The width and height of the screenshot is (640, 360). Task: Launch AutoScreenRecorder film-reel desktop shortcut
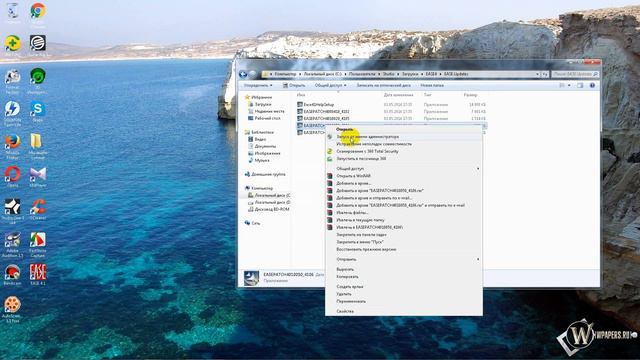coord(13,305)
